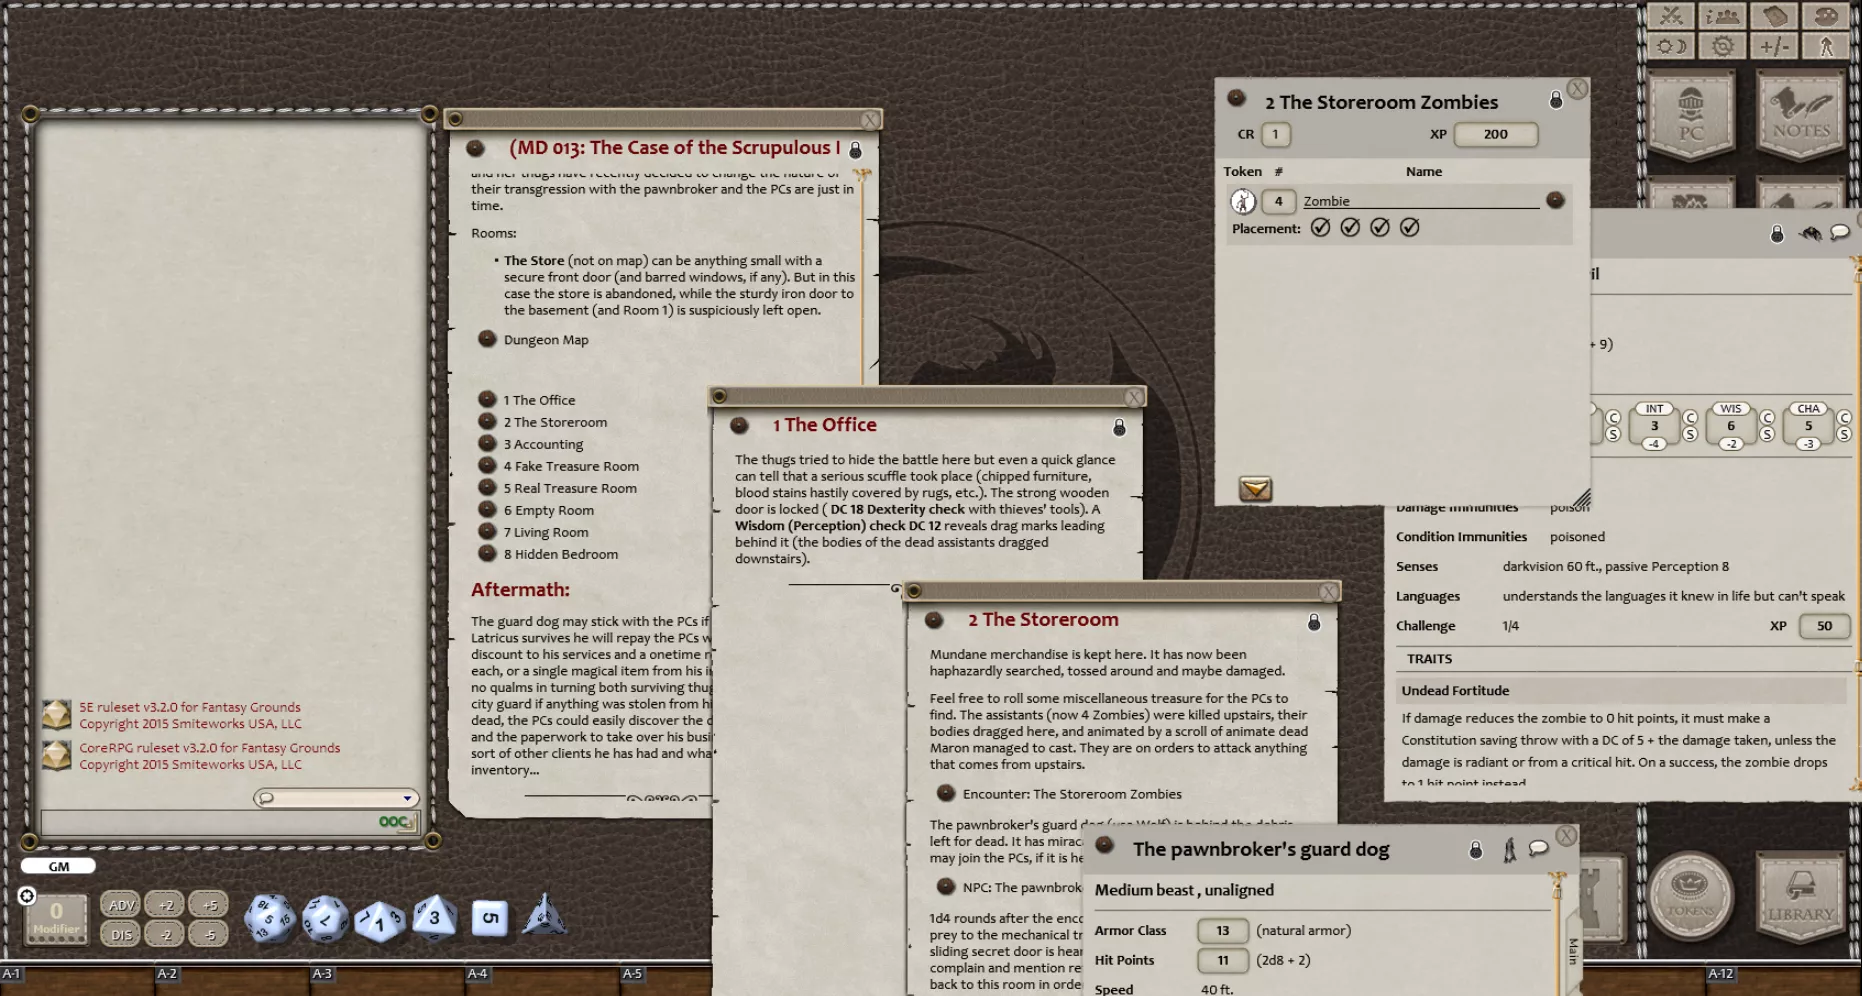Screen dimensions: 1862x996
Task: Pick up the d4 die
Action: coord(544,914)
